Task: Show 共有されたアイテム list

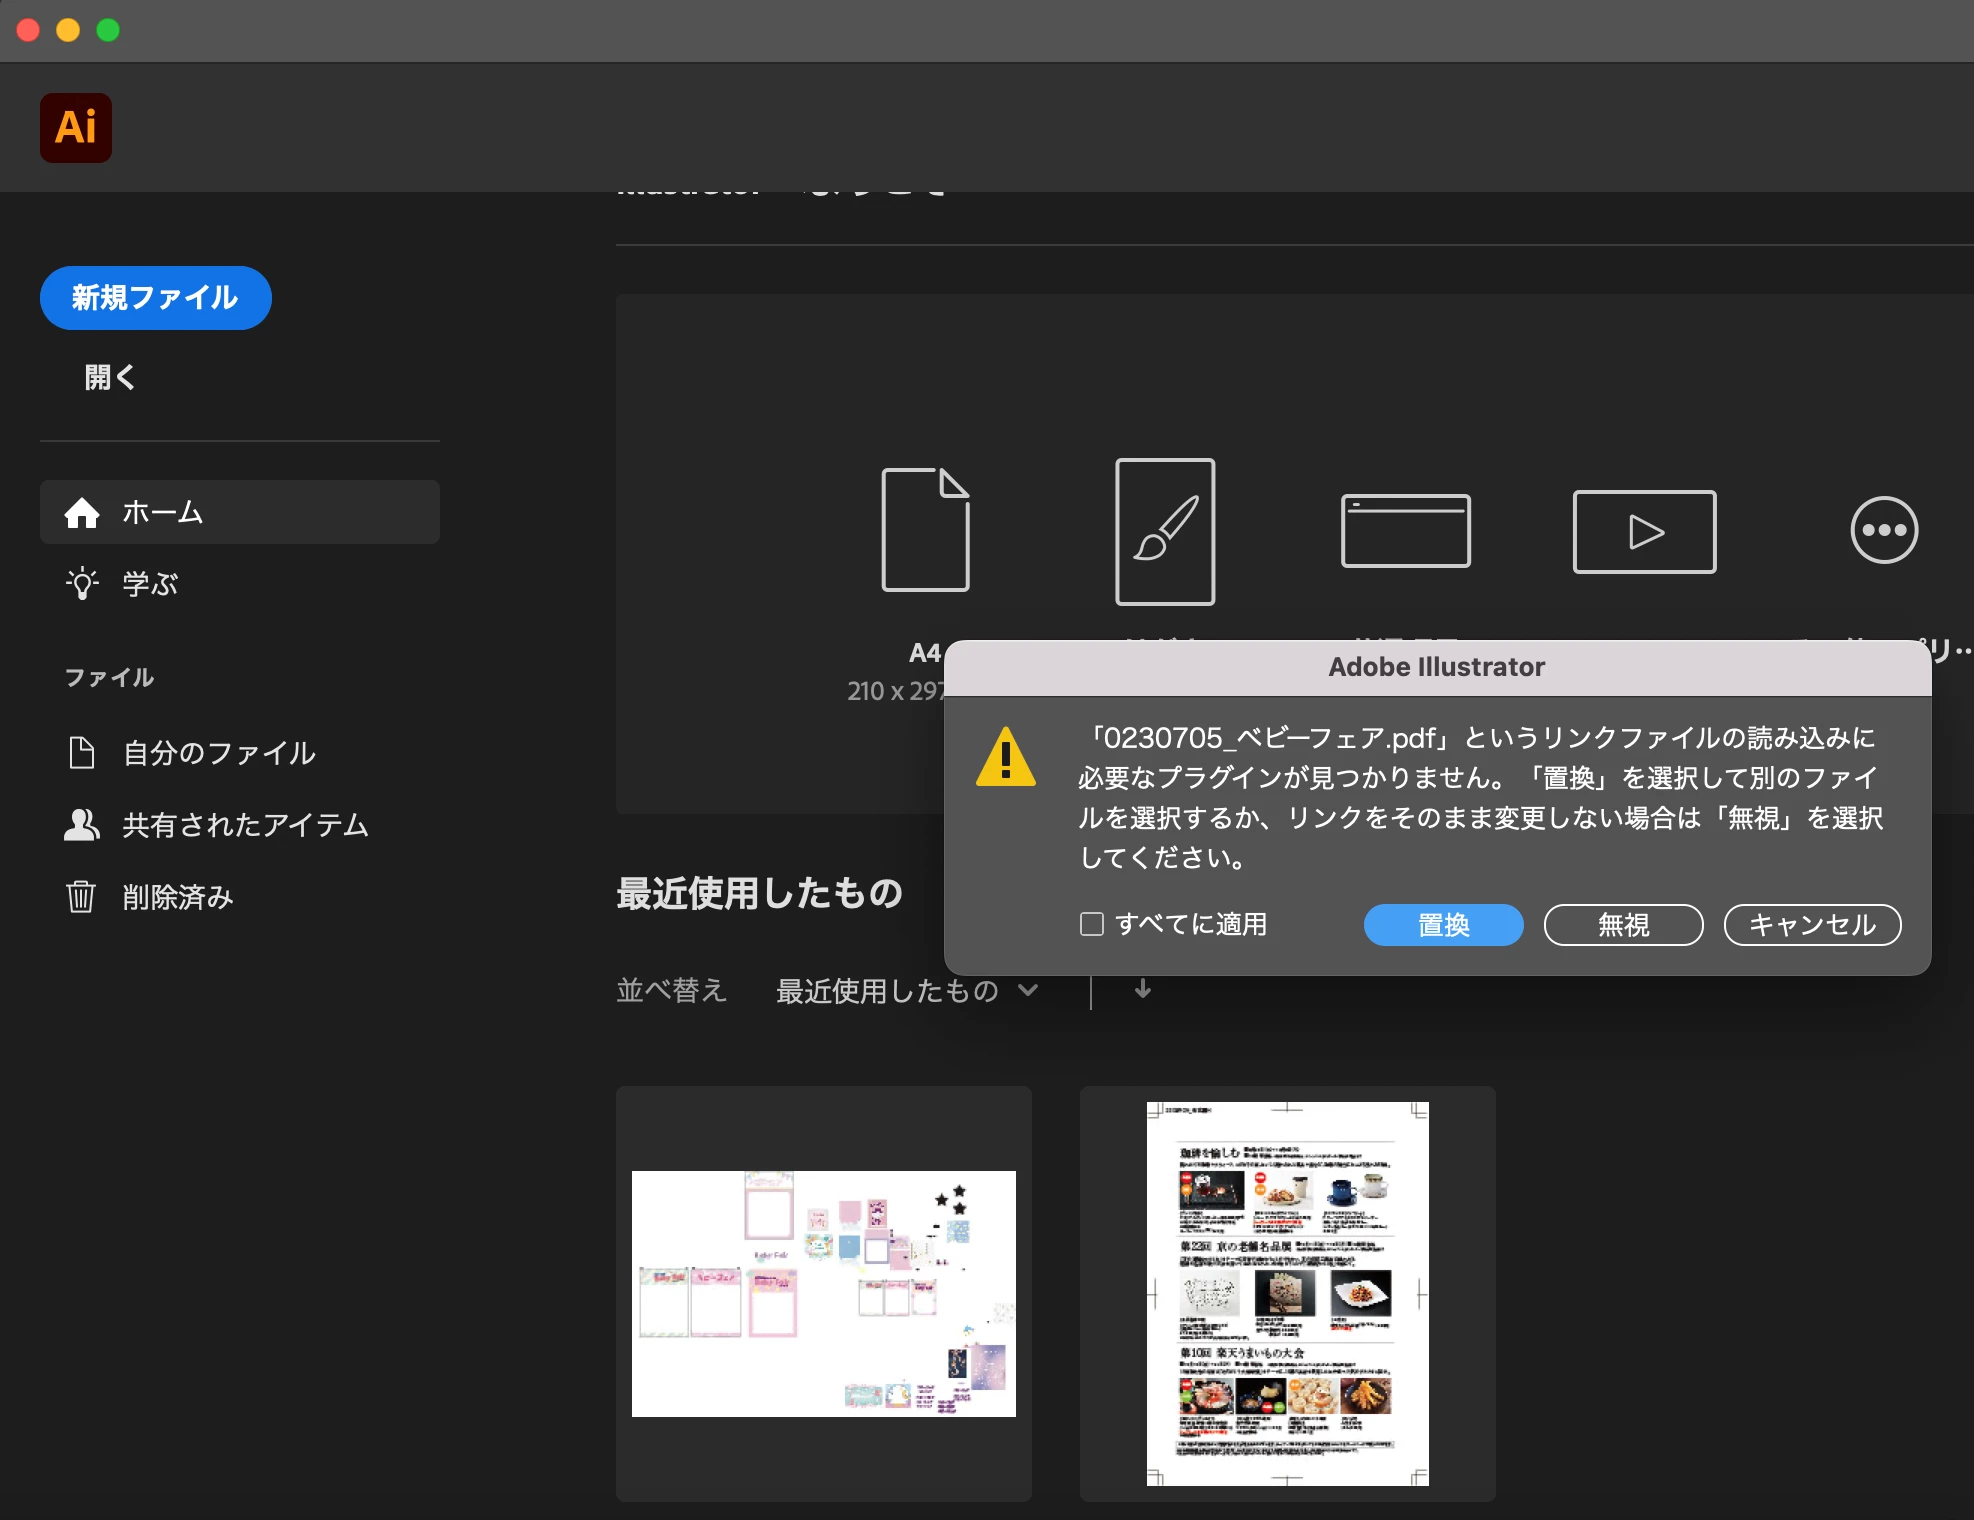Action: point(245,825)
